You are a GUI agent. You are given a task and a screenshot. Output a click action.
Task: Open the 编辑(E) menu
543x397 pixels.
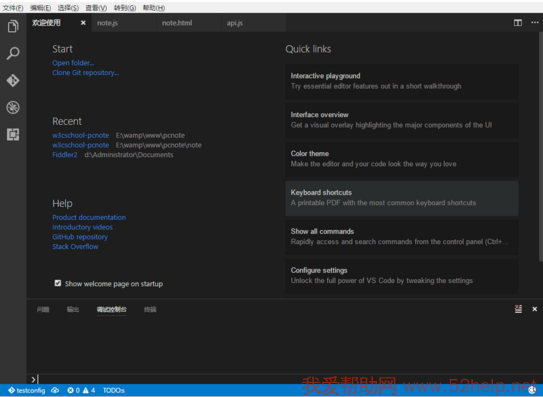(x=41, y=8)
